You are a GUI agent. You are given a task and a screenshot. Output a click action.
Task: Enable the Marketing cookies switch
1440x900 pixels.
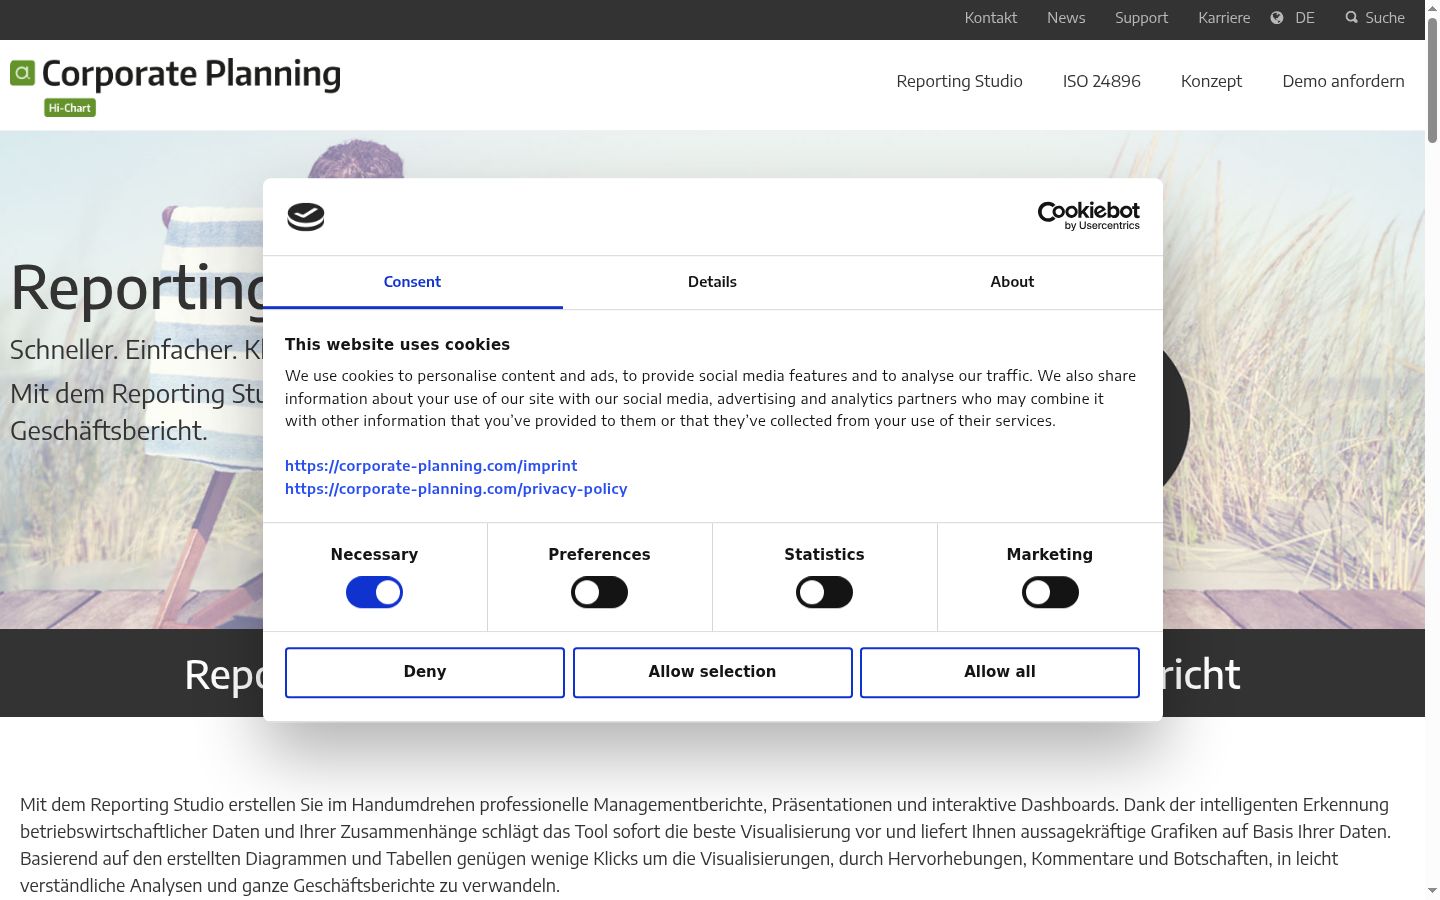pyautogui.click(x=1050, y=592)
